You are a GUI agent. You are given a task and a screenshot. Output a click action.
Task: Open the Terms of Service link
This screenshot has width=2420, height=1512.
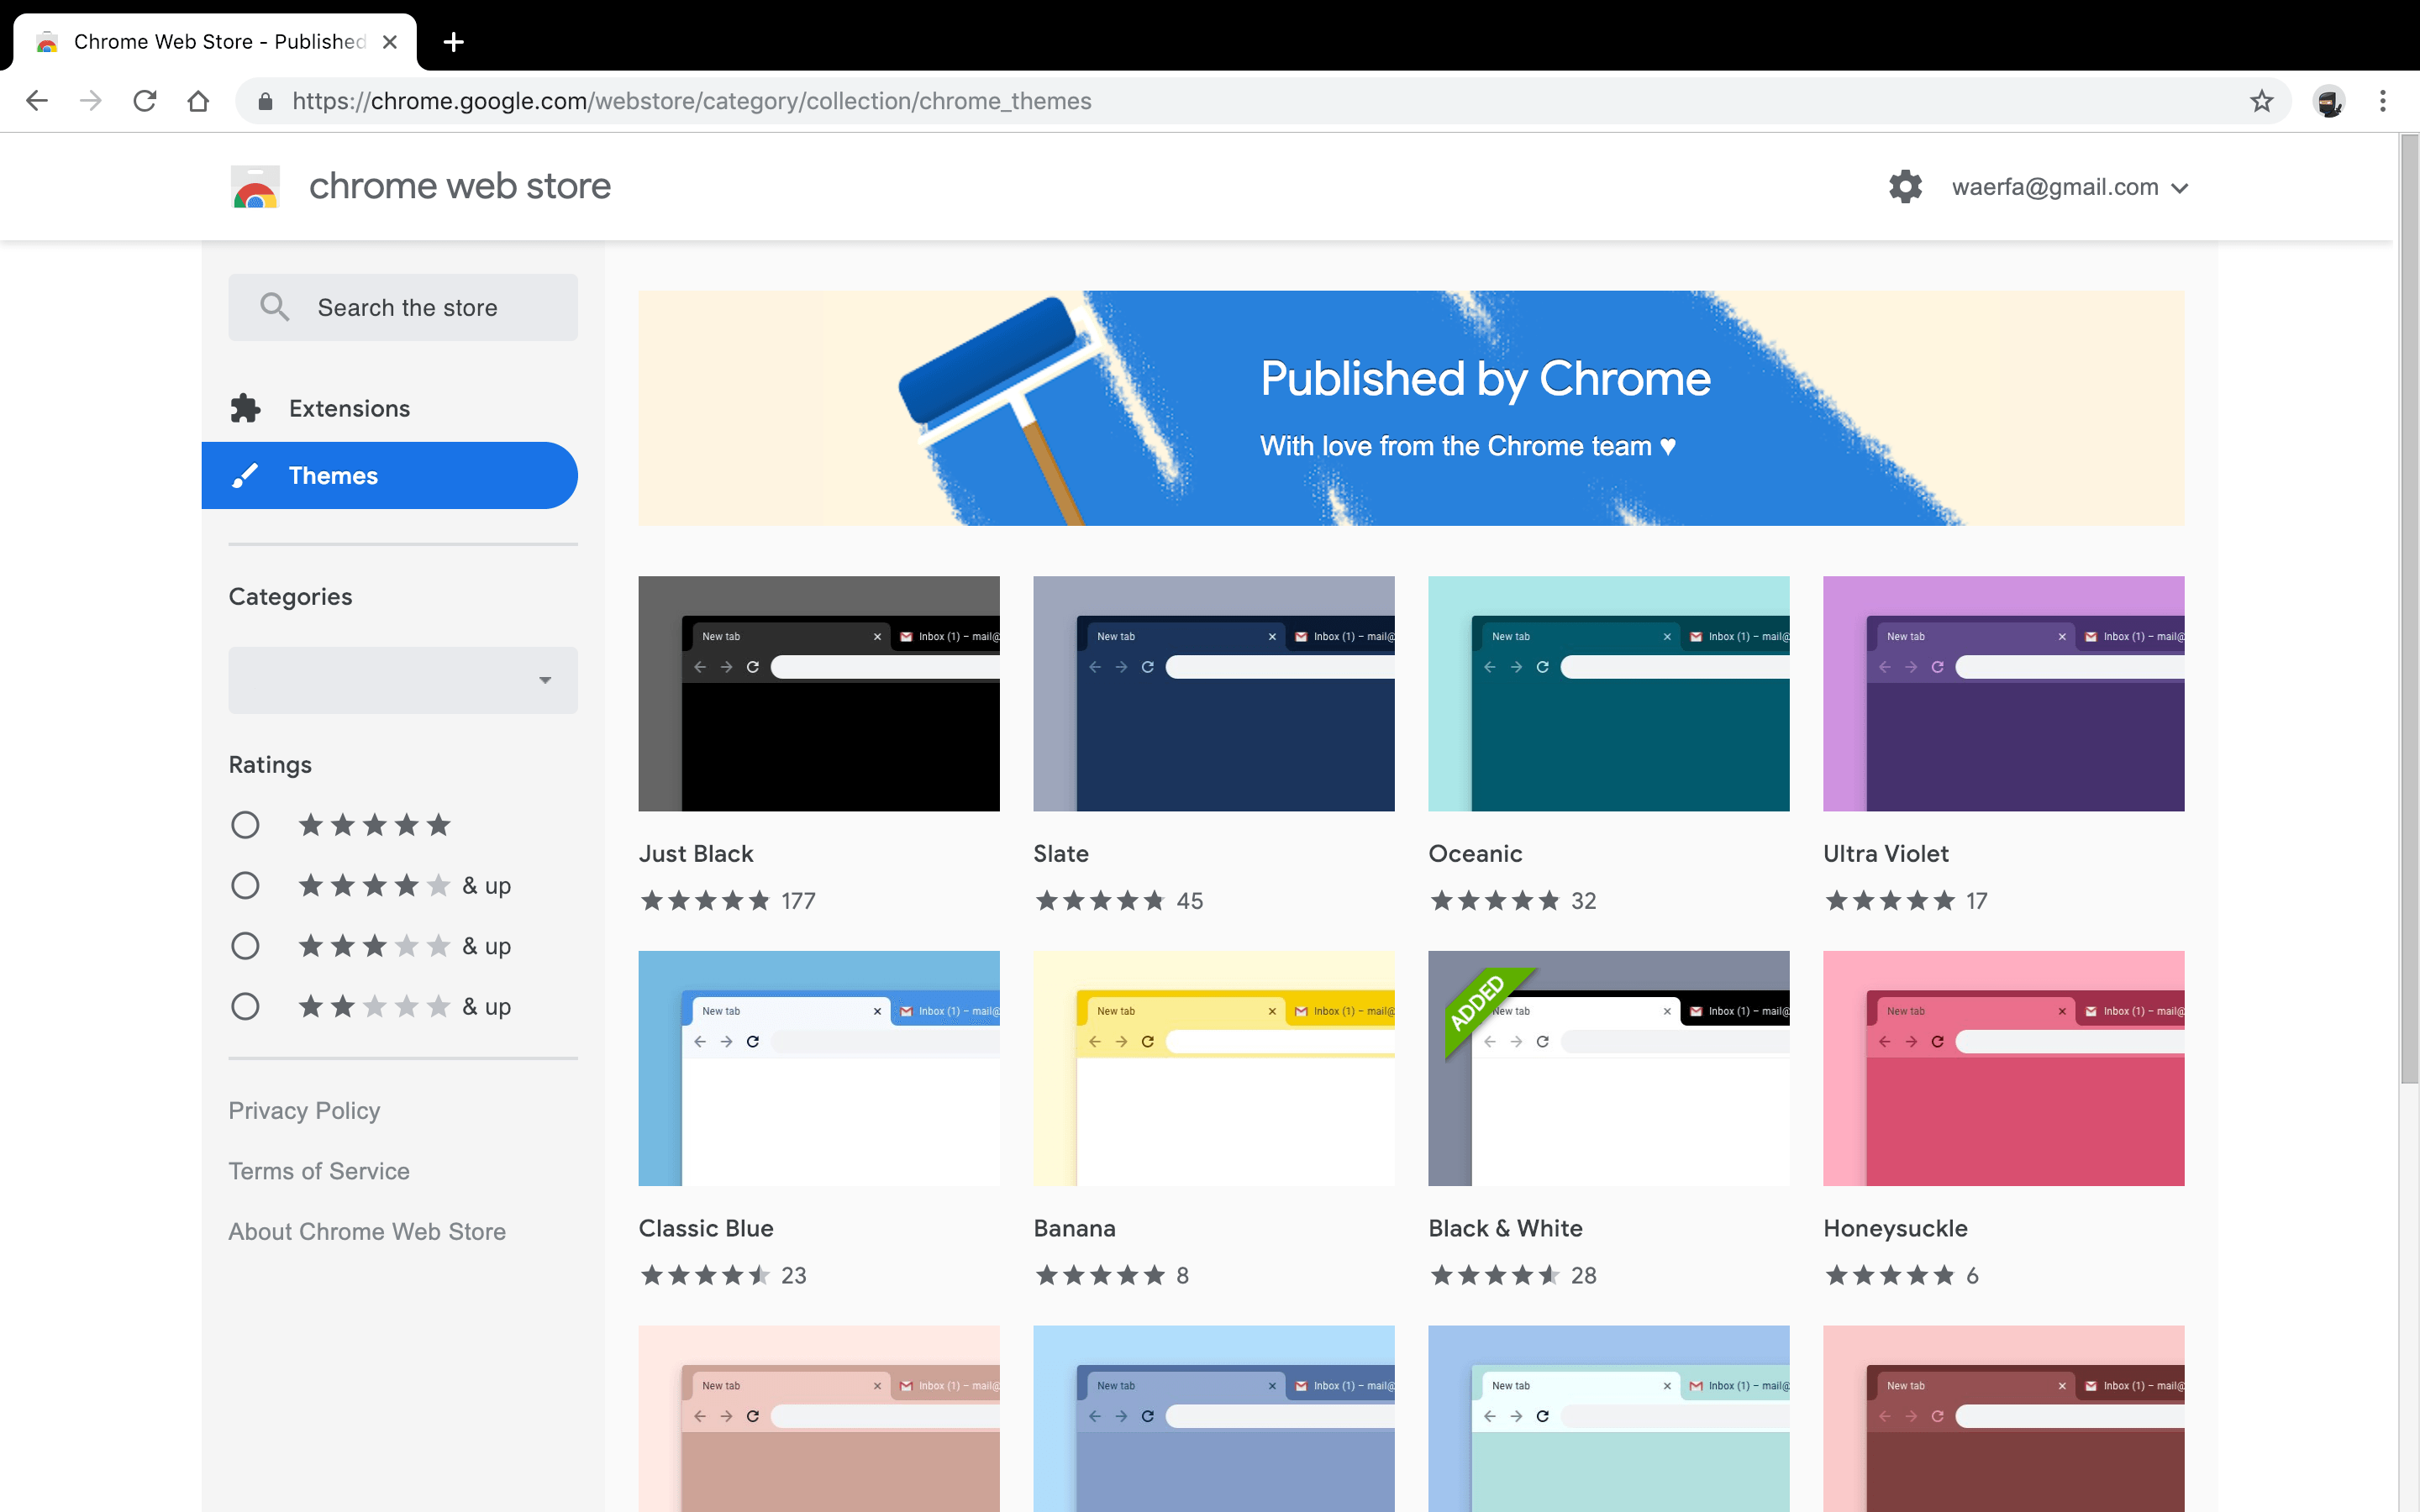pos(319,1171)
